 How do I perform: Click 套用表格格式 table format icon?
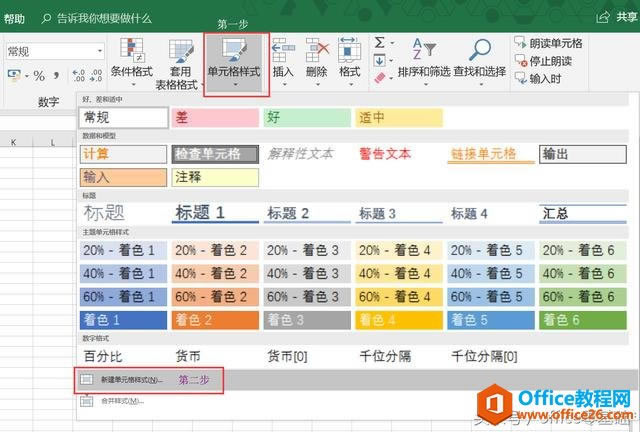180,51
